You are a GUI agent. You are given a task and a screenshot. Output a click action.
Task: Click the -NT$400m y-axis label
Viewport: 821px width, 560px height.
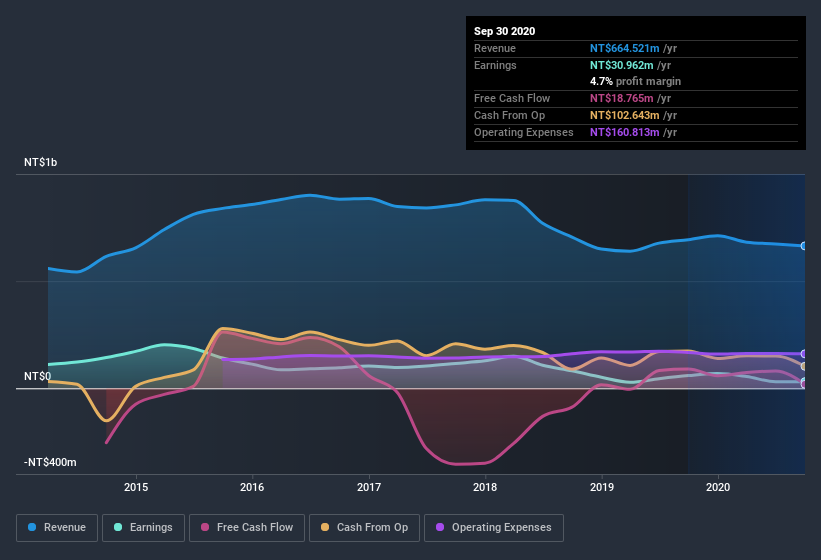[x=50, y=462]
